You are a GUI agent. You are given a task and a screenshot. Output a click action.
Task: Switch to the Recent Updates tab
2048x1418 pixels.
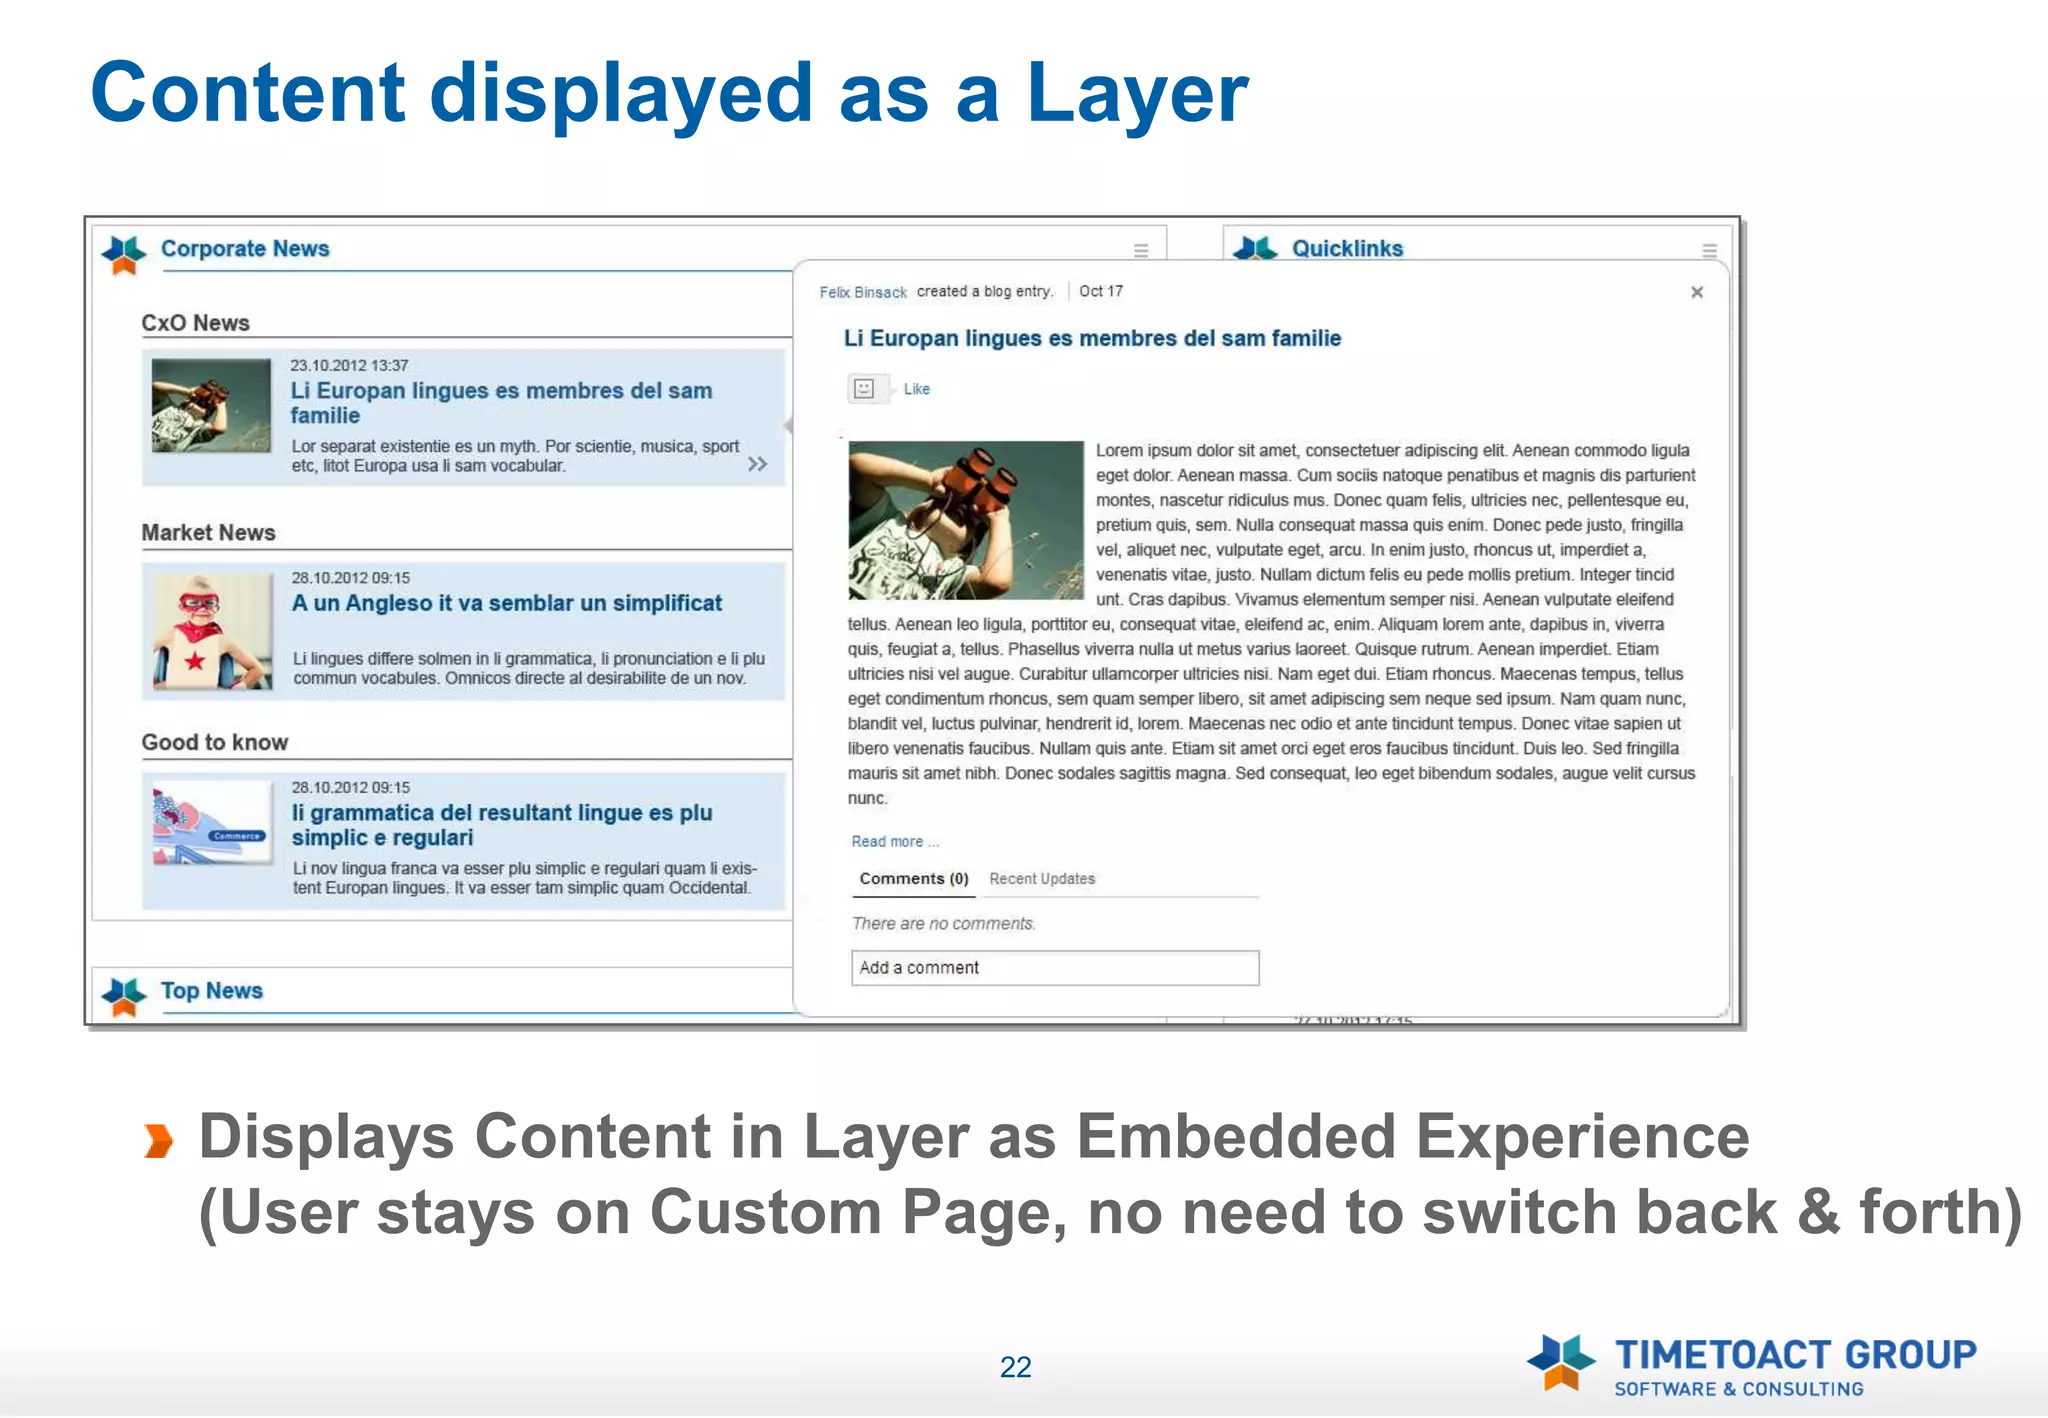(1042, 878)
